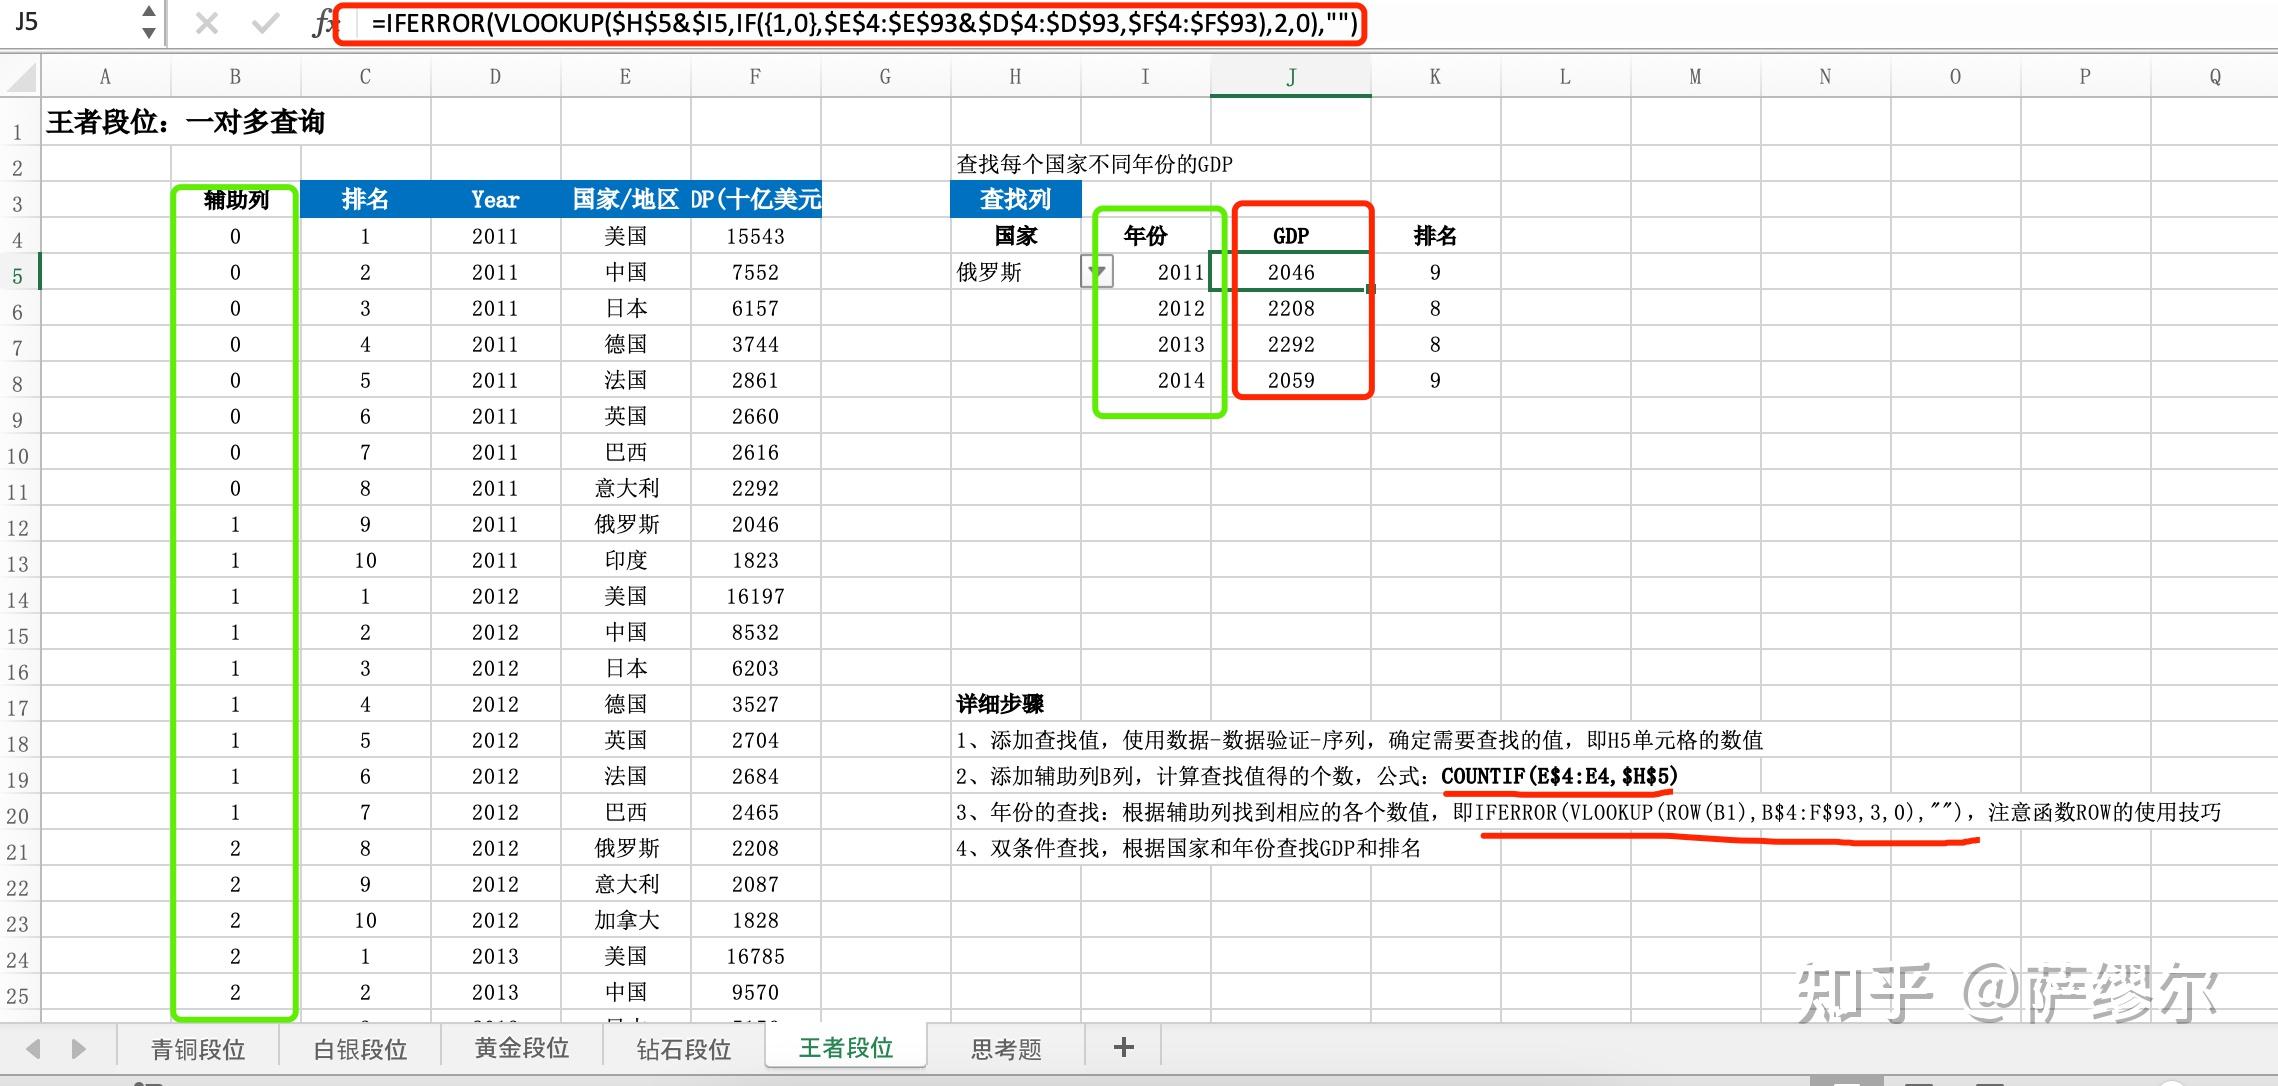2278x1086 pixels.
Task: Click the Name Box showing J5
Action: pos(70,22)
